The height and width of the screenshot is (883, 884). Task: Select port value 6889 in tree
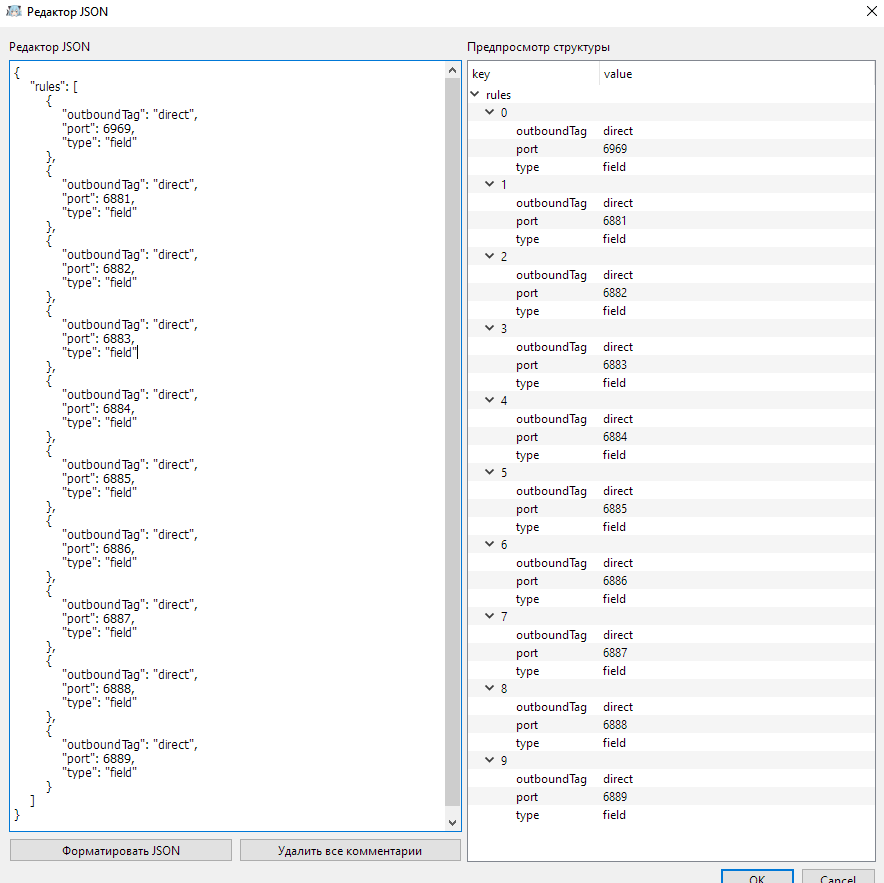[615, 797]
